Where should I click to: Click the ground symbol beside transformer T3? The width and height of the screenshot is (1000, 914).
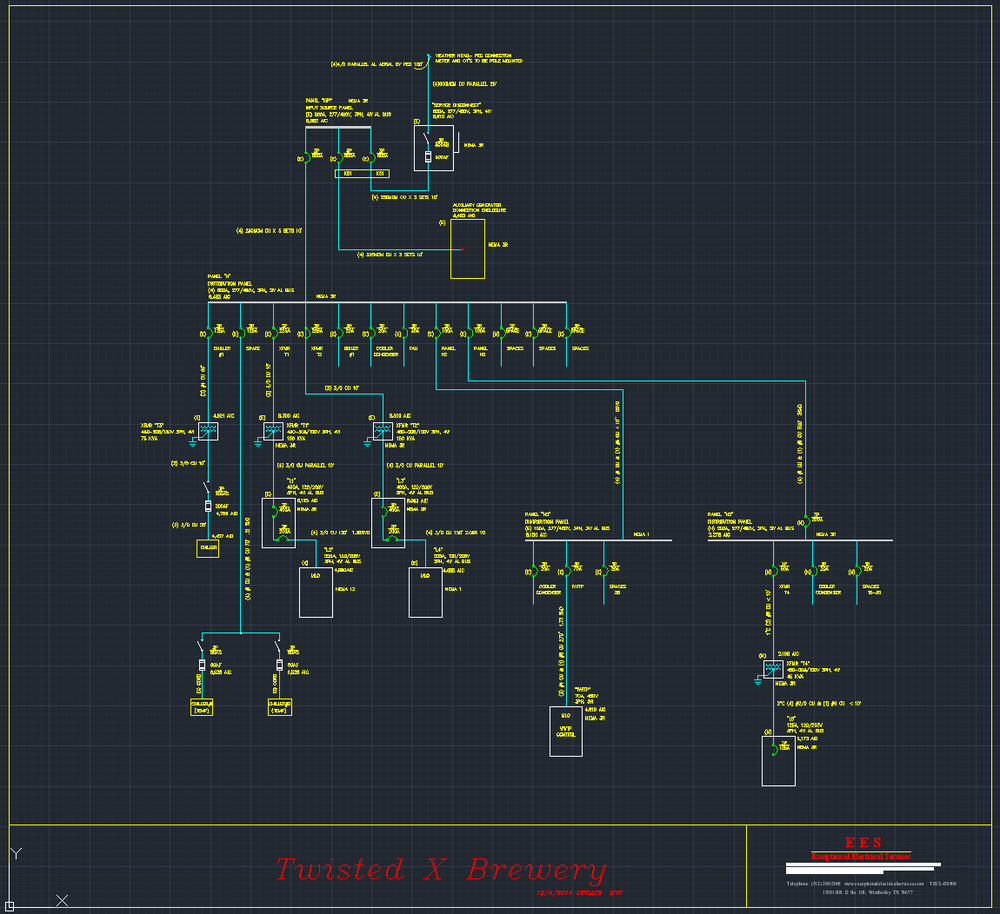193,443
